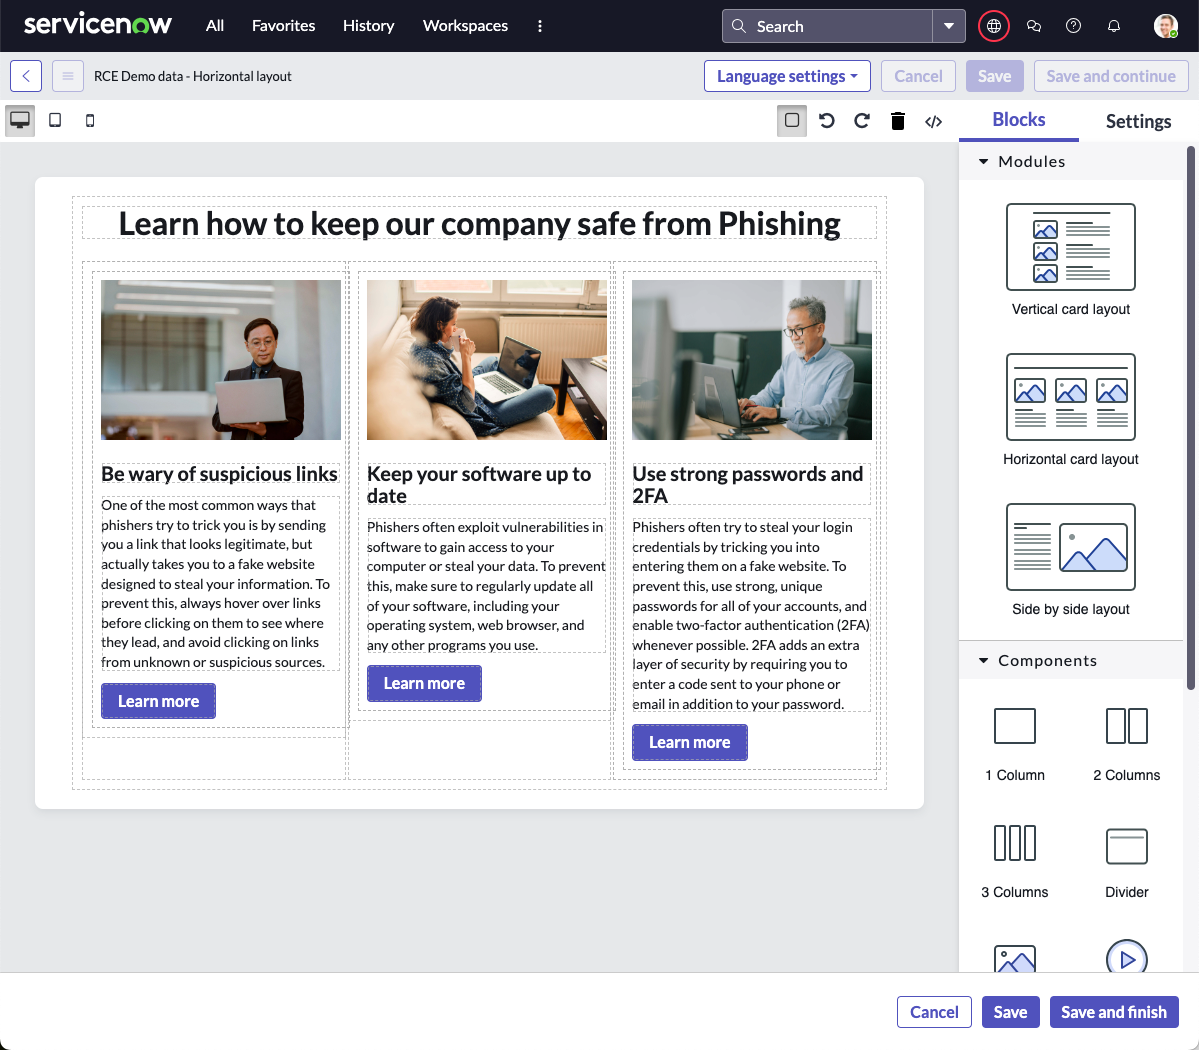
Task: Toggle the component outline view icon
Action: tap(792, 121)
